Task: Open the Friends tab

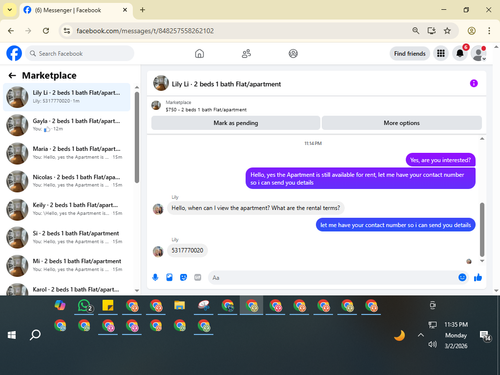Action: 246,53
